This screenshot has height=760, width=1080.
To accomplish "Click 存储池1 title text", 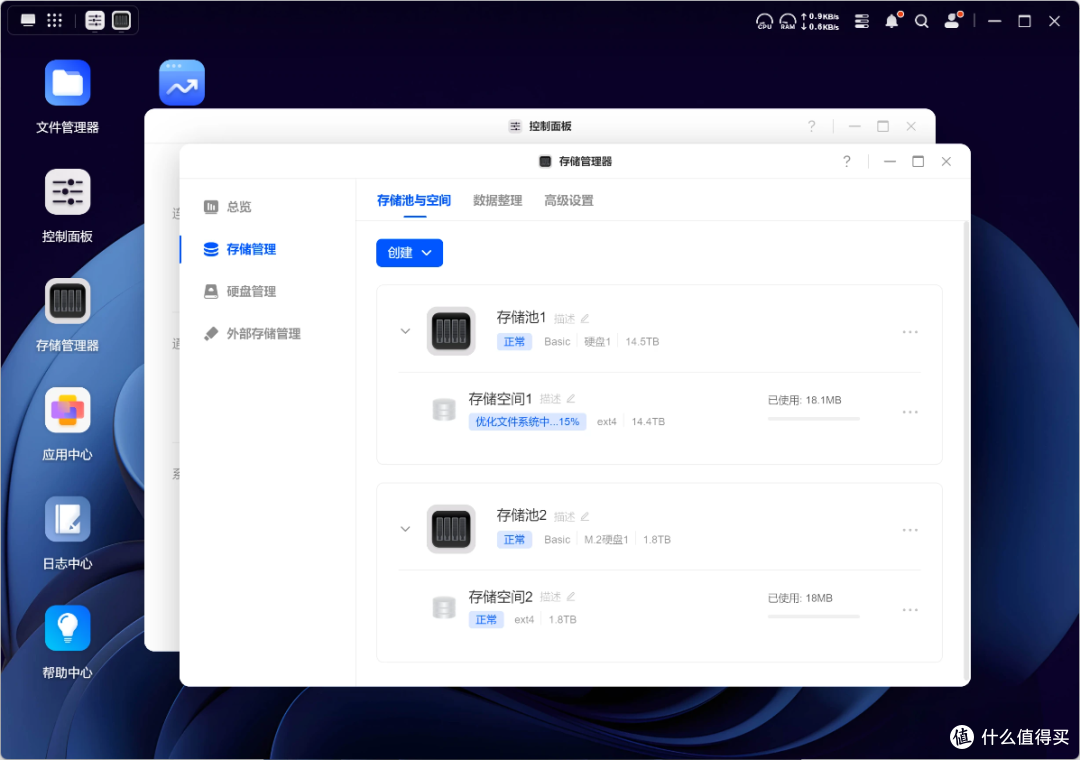I will [x=521, y=317].
